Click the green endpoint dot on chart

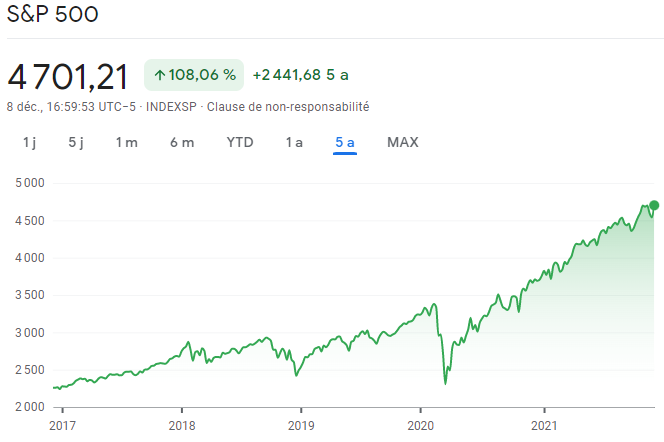(654, 205)
